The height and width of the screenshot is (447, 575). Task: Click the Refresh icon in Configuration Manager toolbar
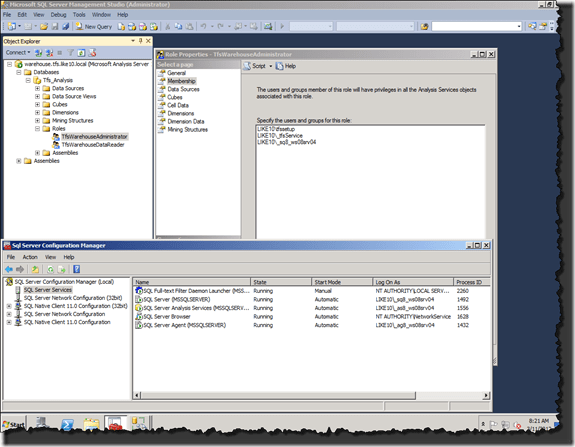(51, 270)
